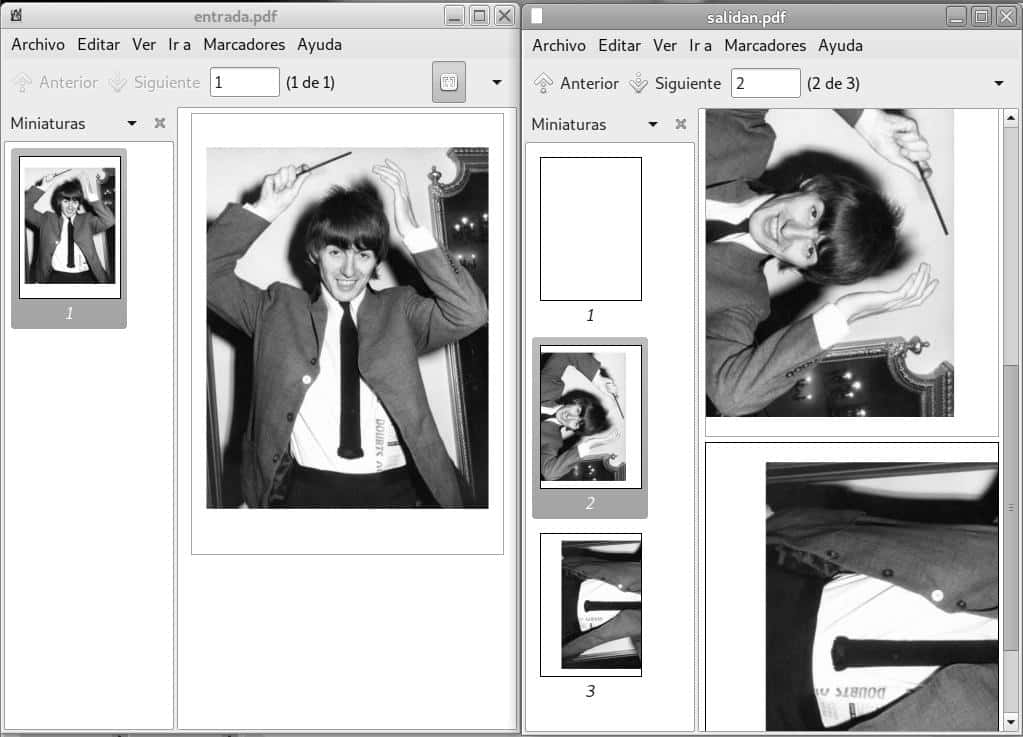1023x737 pixels.
Task: Select page 3 thumbnail in salidan.pdf
Action: [x=590, y=605]
